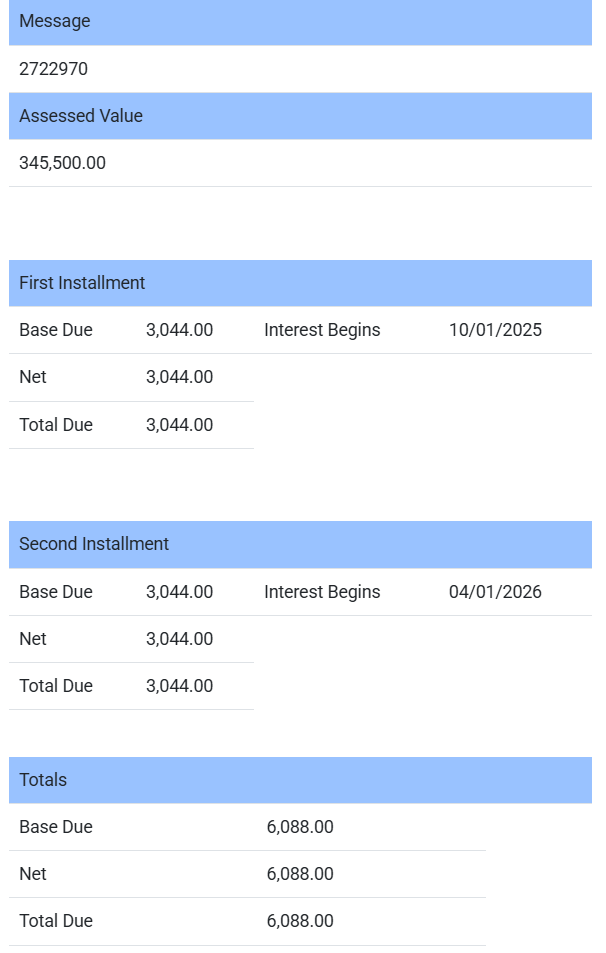Click Second Installment Net amount
The image size is (606, 953).
click(179, 639)
